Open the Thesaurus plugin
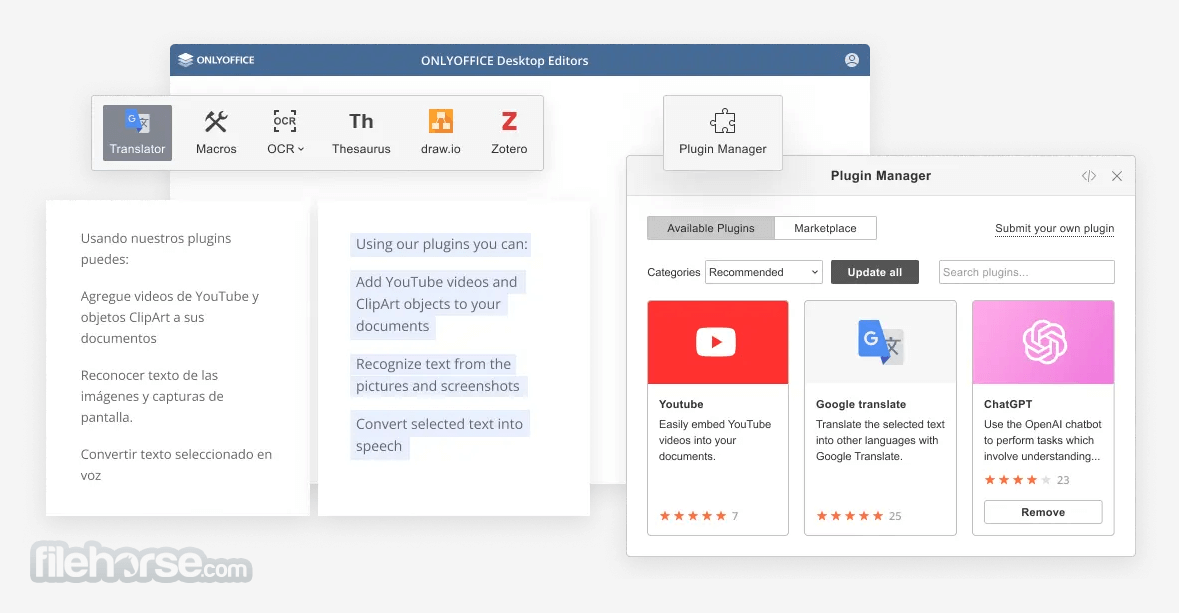 [361, 133]
